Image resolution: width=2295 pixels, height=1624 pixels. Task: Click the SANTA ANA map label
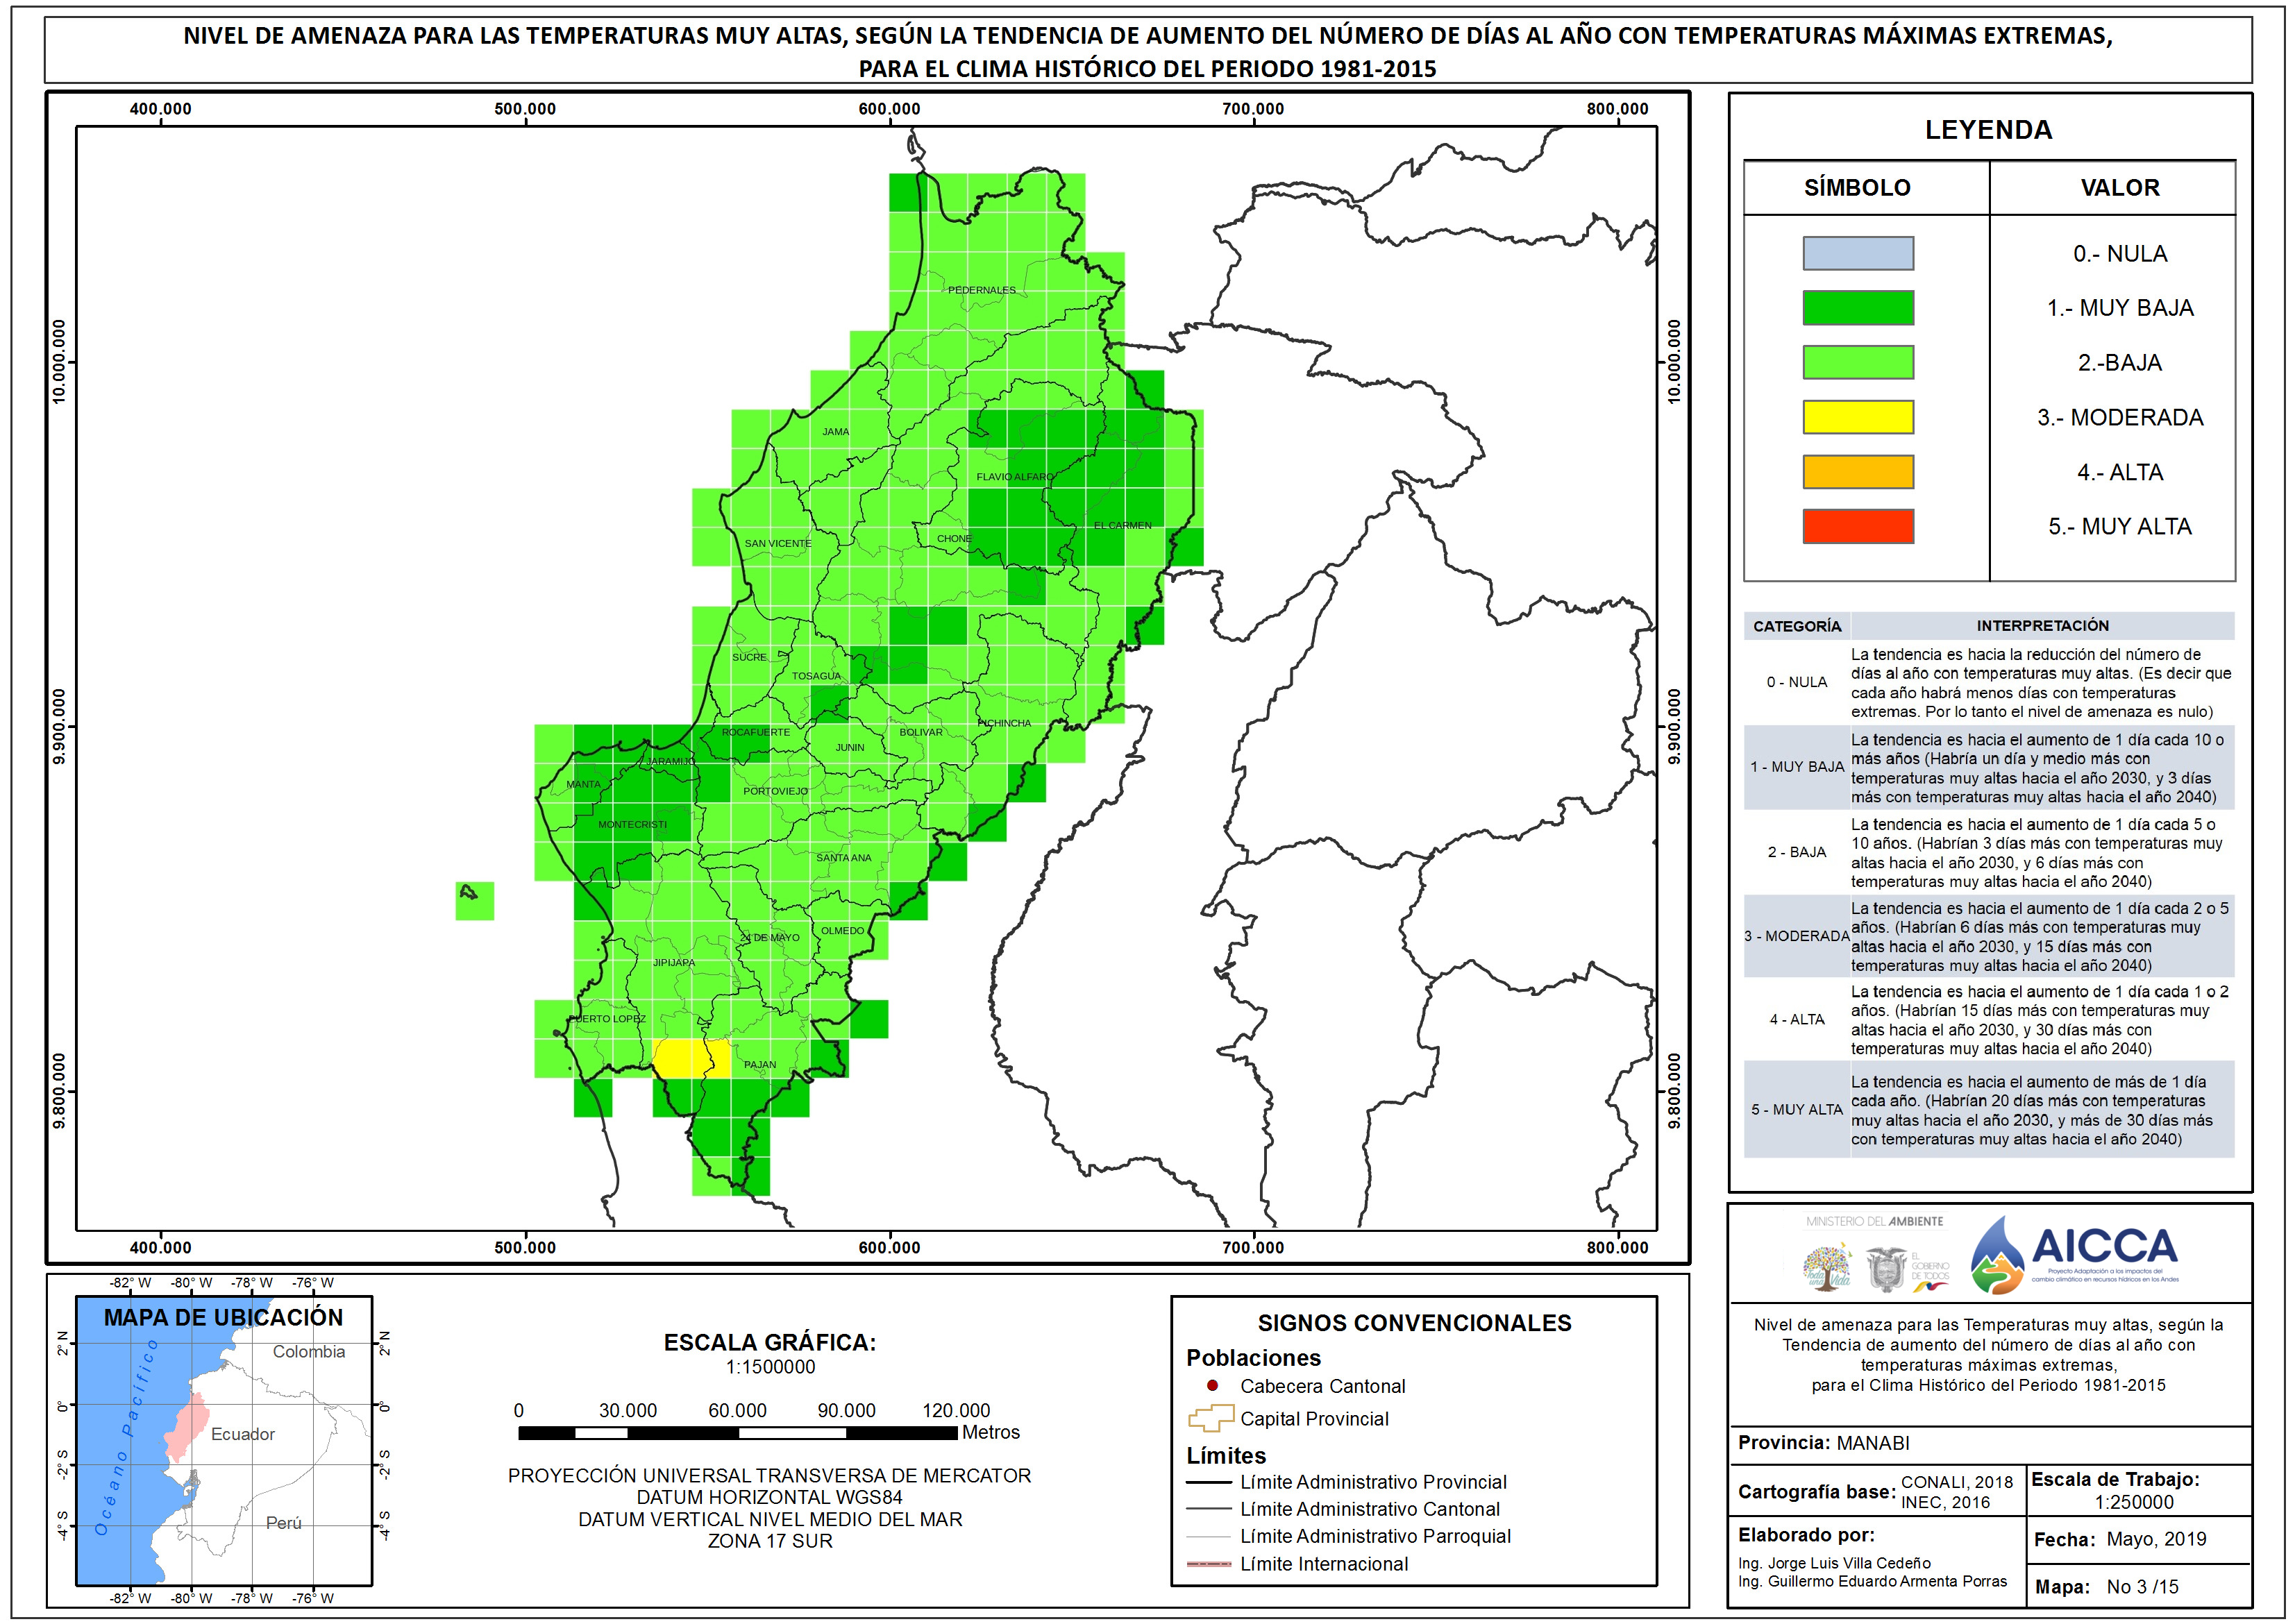843,858
